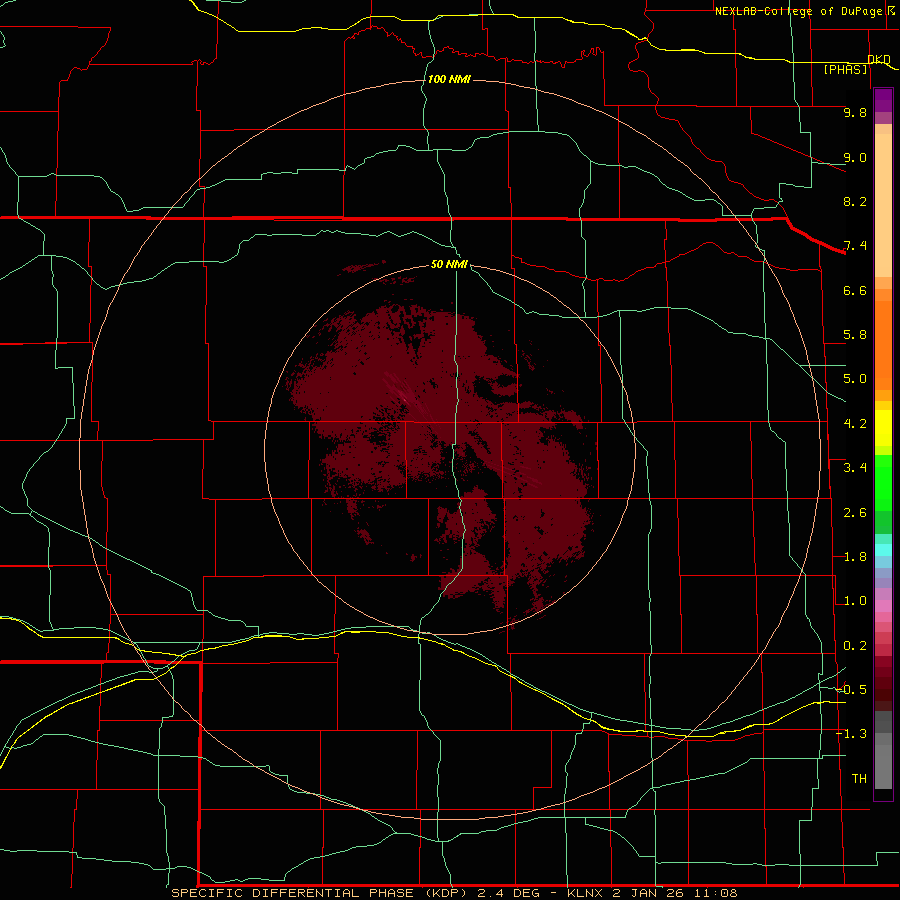Click the peach segment of the color scale

pyautogui.click(x=883, y=205)
